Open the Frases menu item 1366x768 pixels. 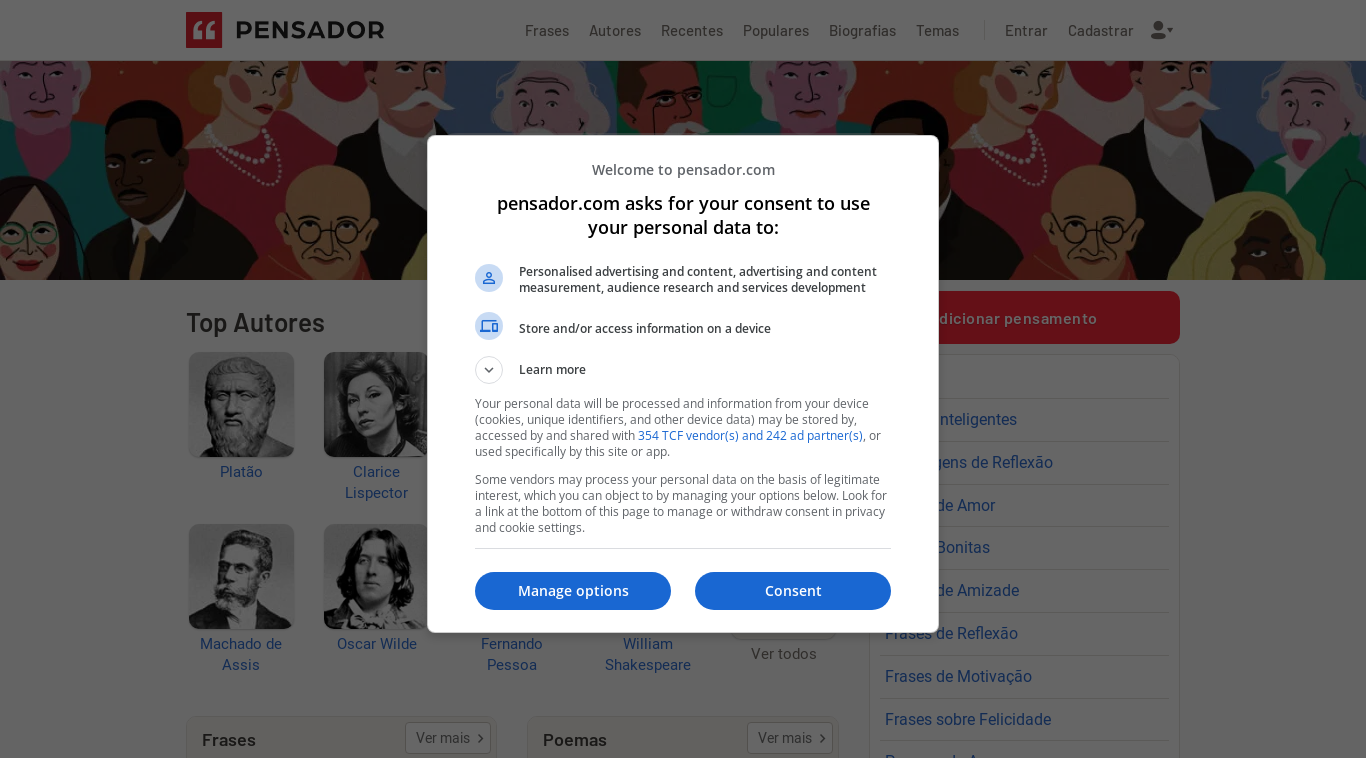(x=547, y=31)
